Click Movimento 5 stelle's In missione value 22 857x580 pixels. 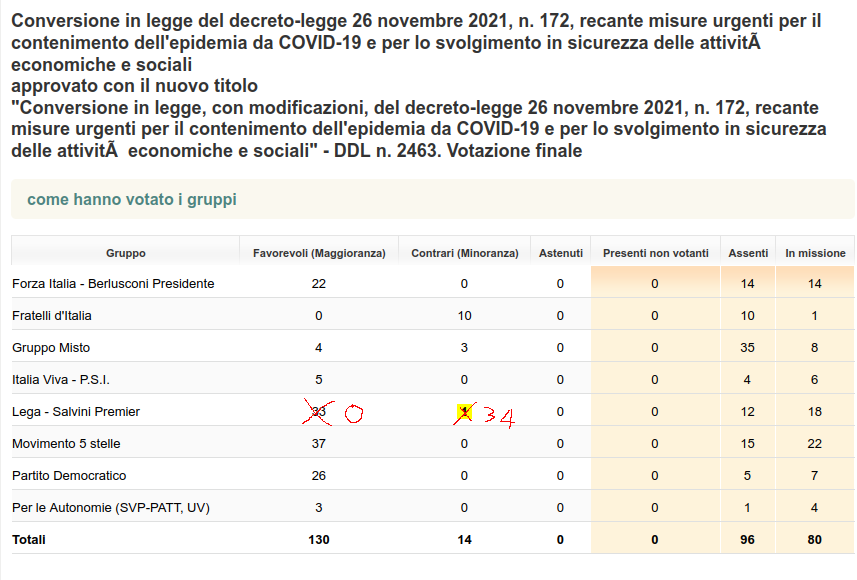[x=814, y=443]
